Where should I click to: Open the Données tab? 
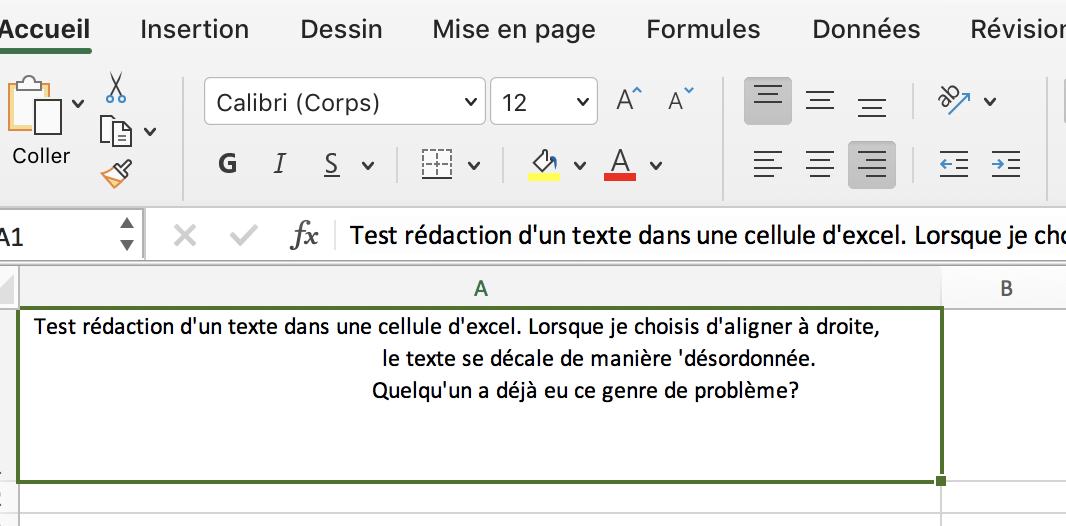coord(866,29)
